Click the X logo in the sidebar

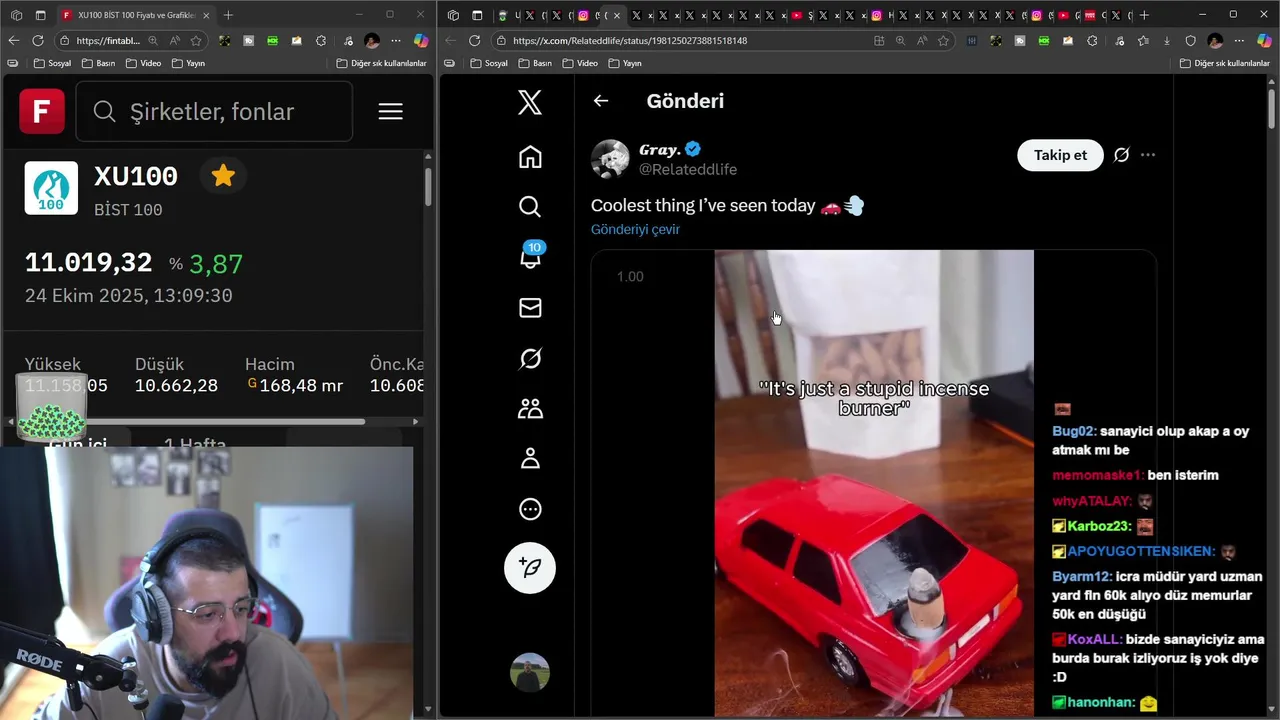[530, 102]
